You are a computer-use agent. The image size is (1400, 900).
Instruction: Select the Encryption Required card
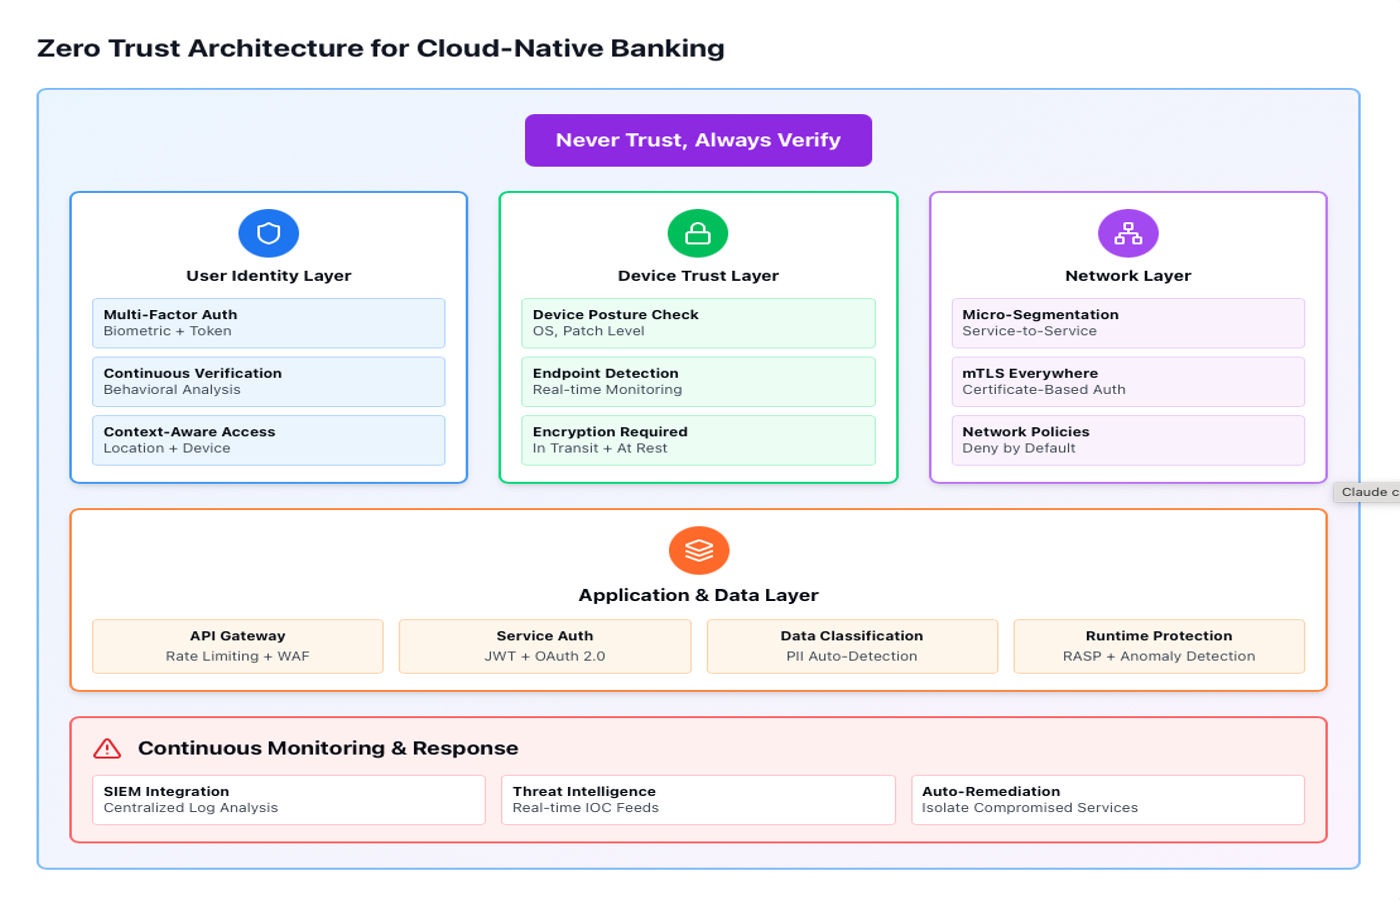(x=698, y=440)
